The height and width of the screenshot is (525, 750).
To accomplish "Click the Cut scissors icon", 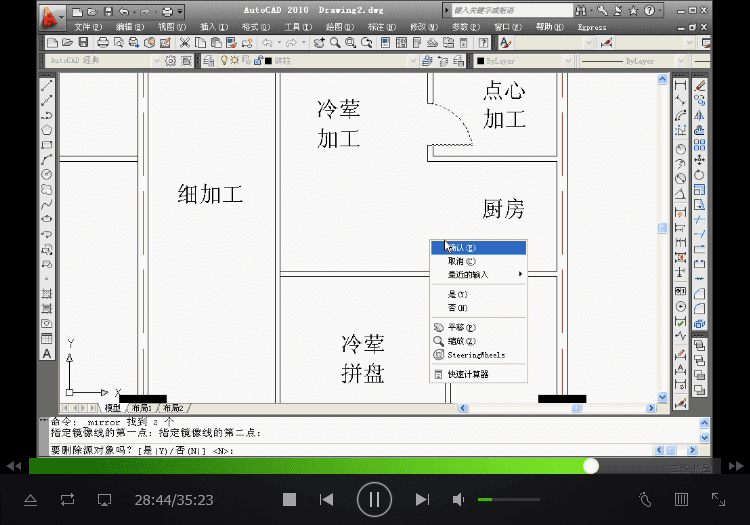I will pos(184,43).
